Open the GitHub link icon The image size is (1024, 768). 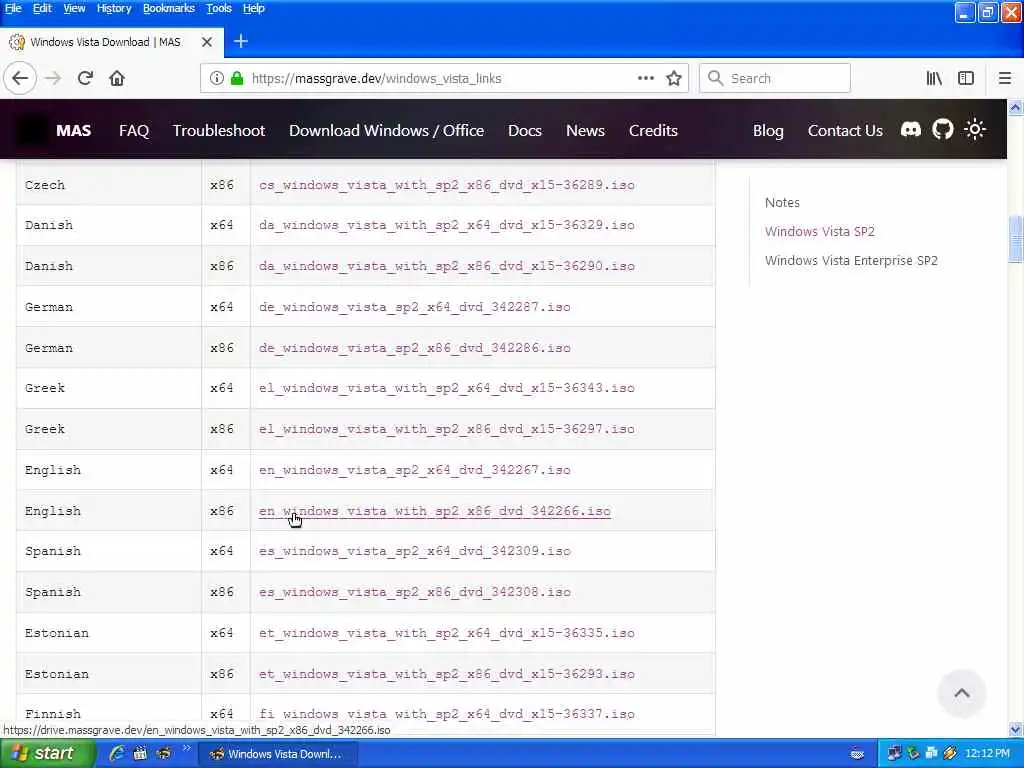coord(942,129)
